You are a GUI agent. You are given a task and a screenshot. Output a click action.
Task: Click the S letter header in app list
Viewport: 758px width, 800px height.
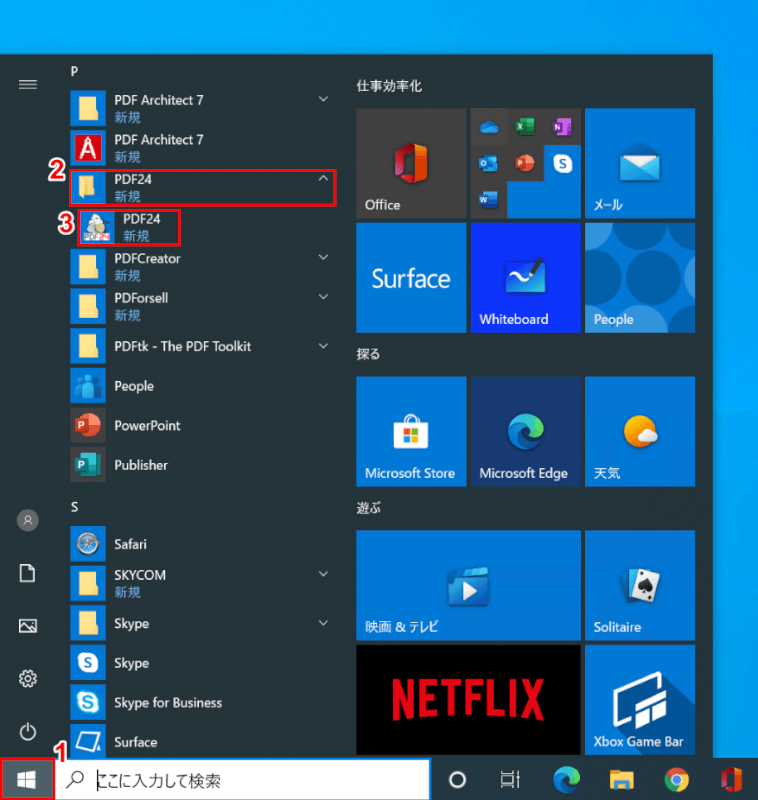tap(74, 507)
